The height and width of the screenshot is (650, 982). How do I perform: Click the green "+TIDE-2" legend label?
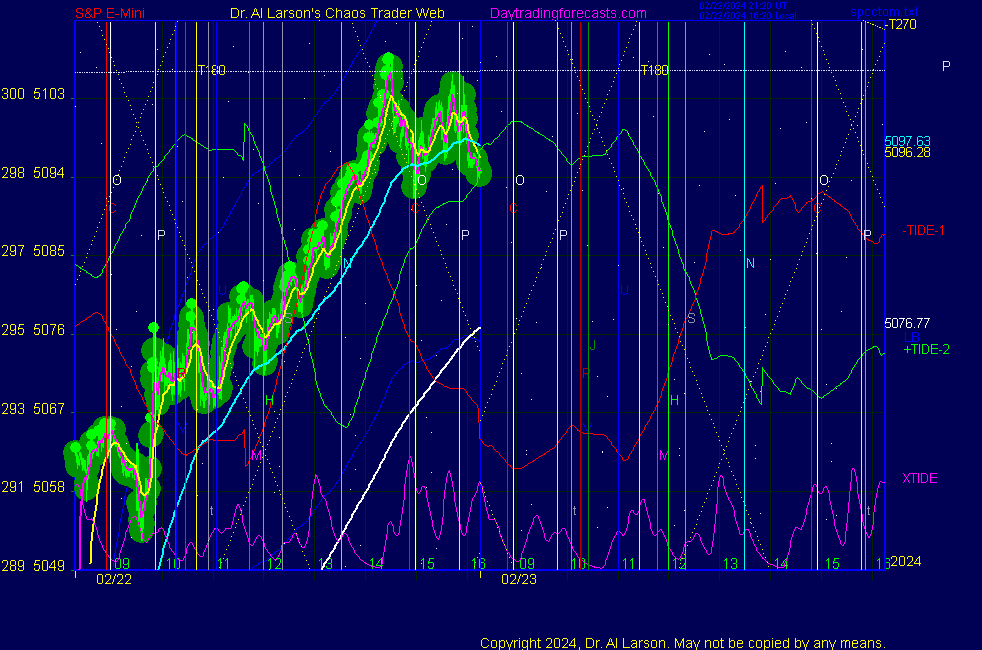point(926,349)
